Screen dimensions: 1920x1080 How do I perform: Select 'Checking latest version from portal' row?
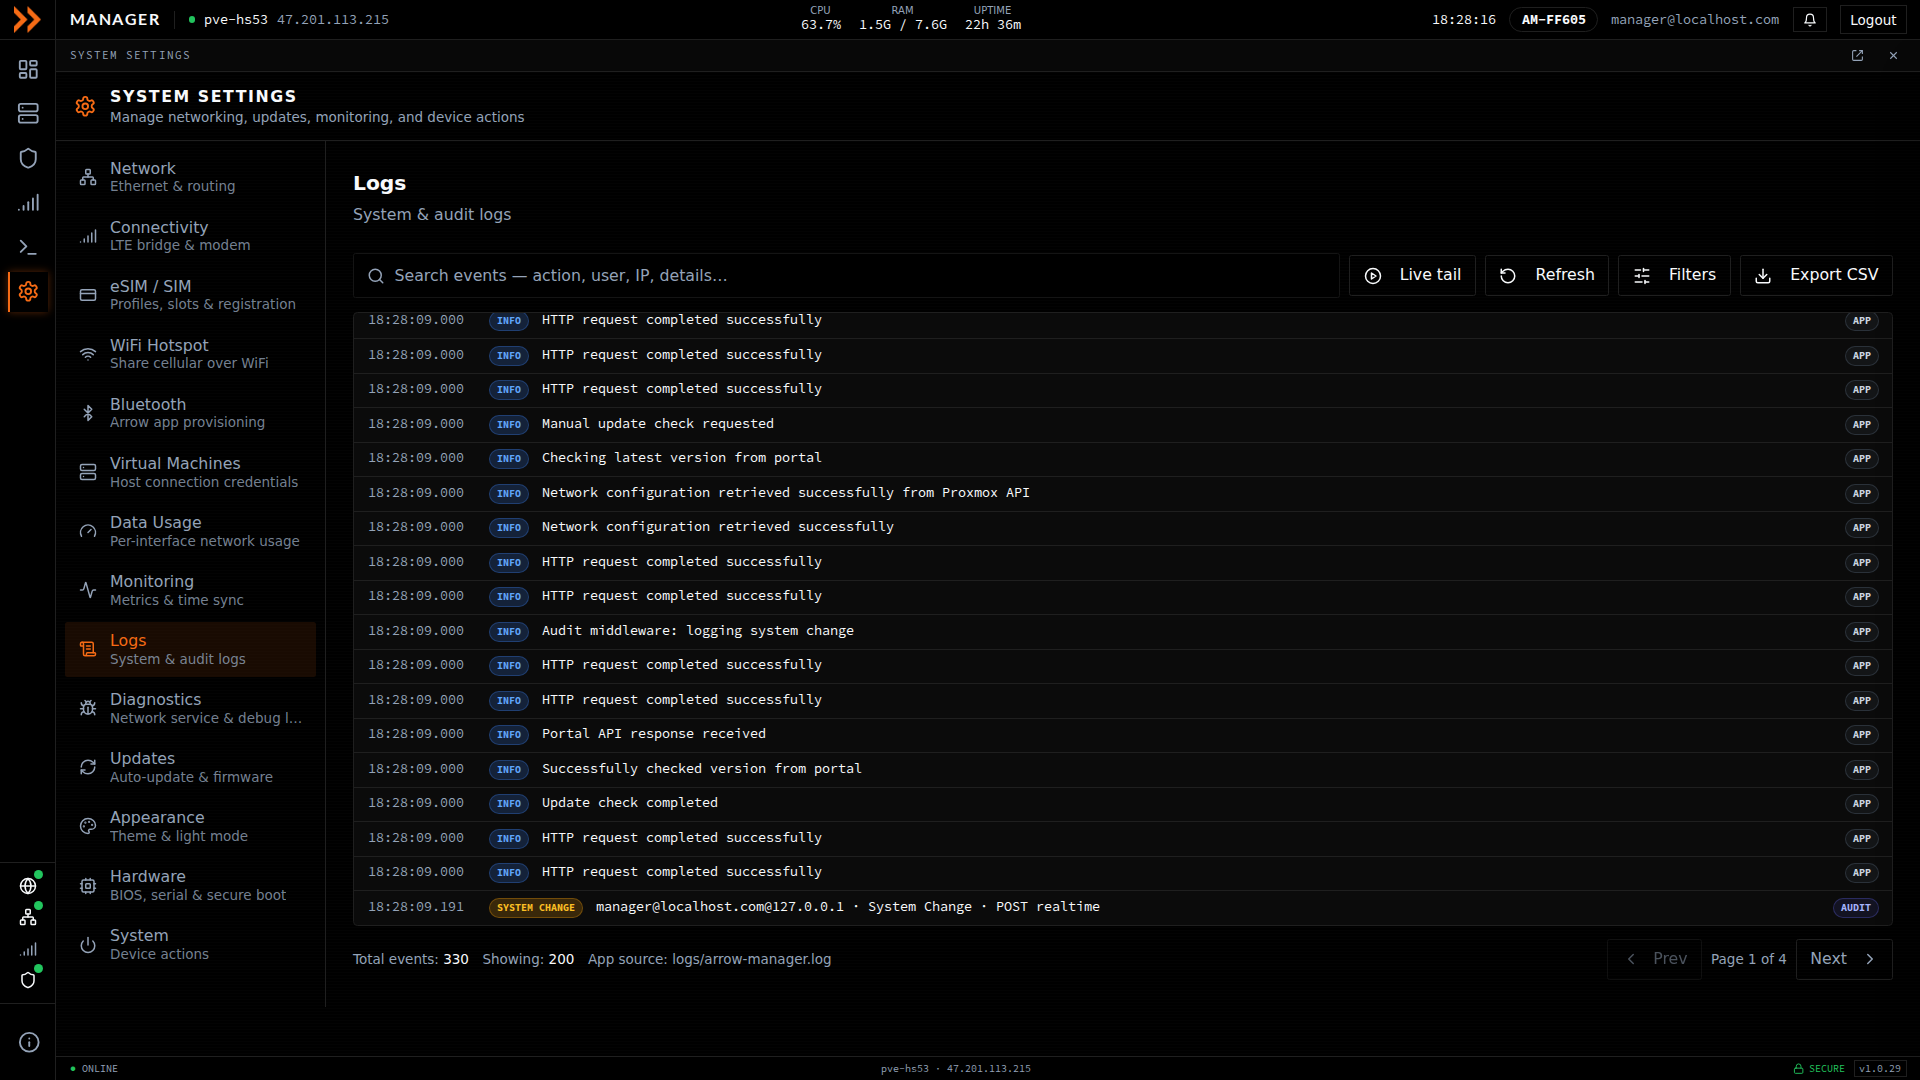pos(1122,459)
